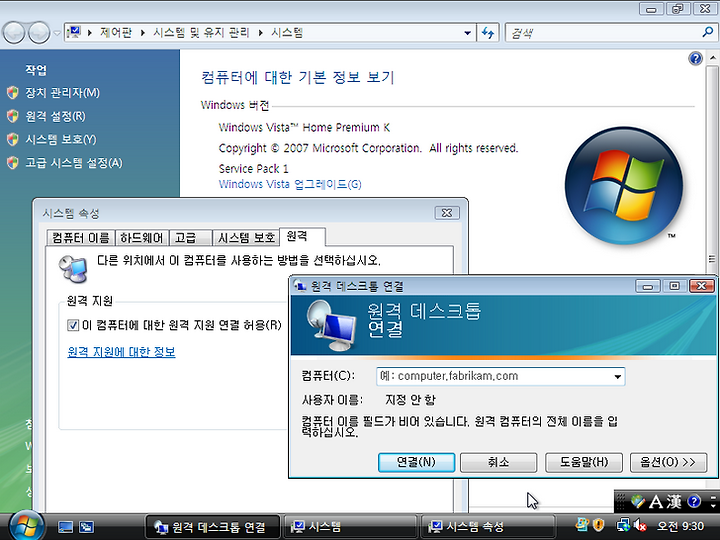This screenshot has width=720, height=540.
Task: Select 시스템 taskbar button
Action: [350, 527]
